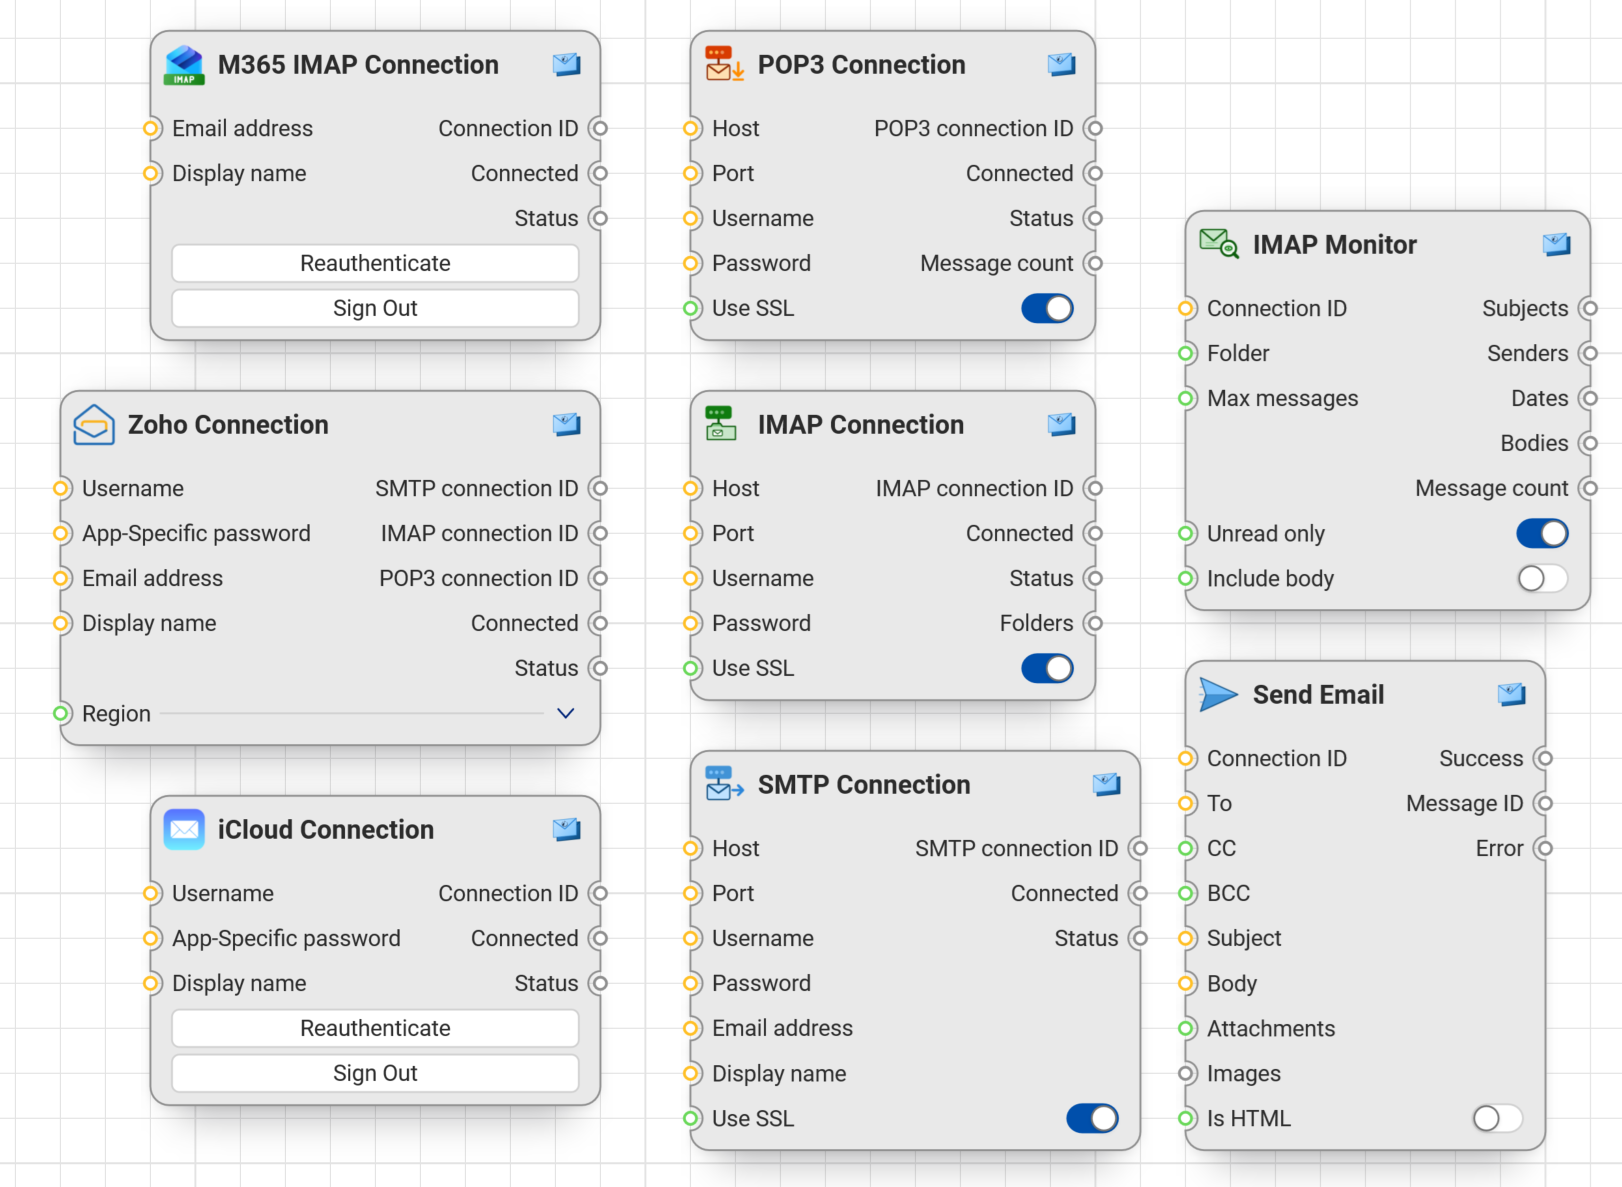
Task: Click the POP3 connection ID output on Zoho Connection
Action: [x=599, y=578]
